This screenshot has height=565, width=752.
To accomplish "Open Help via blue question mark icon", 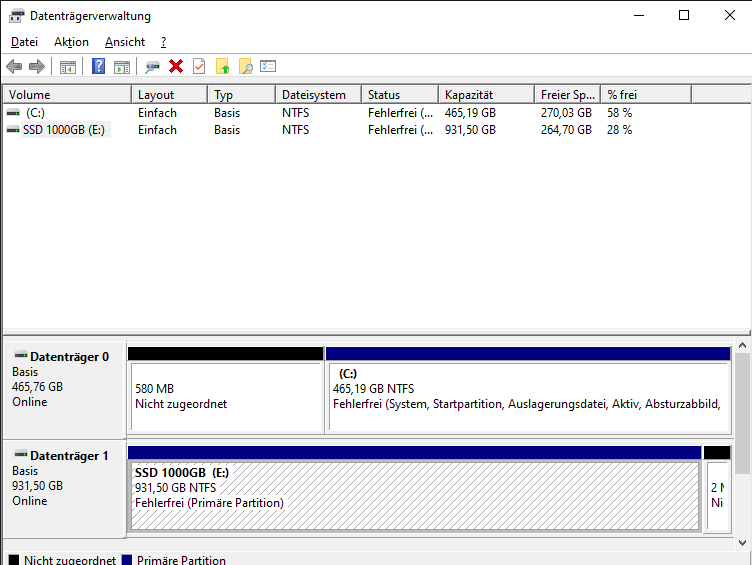I will 98,66.
